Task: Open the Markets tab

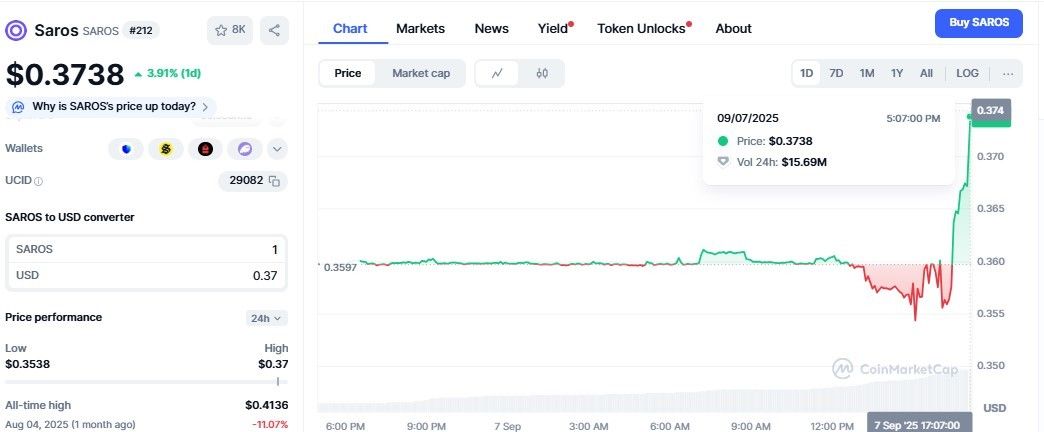Action: point(420,29)
